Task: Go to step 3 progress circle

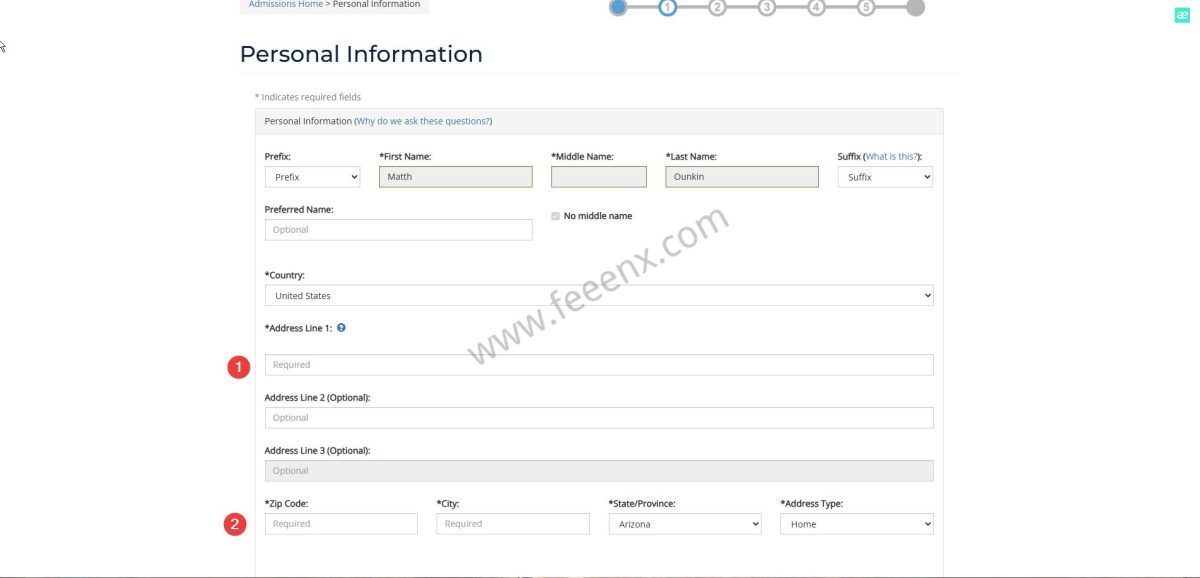Action: pos(766,8)
